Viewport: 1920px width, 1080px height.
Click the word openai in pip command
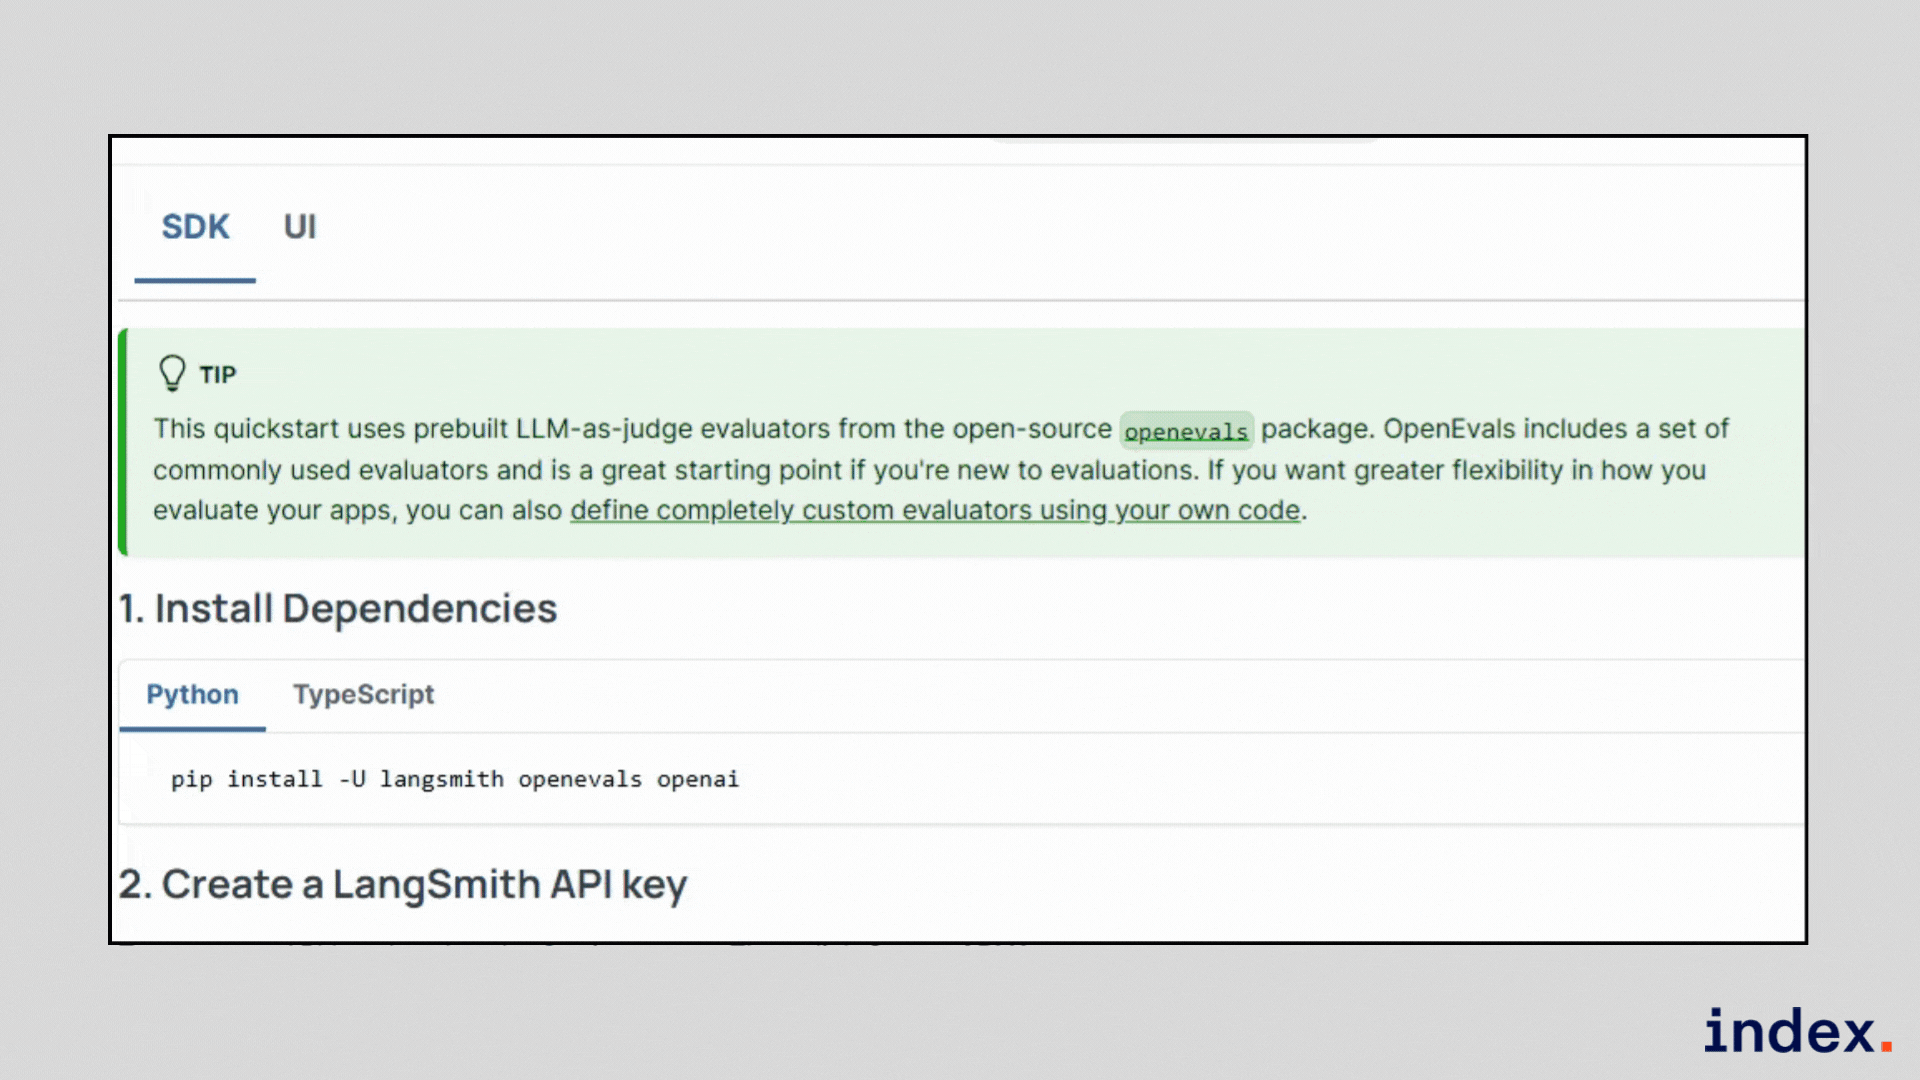pyautogui.click(x=697, y=779)
